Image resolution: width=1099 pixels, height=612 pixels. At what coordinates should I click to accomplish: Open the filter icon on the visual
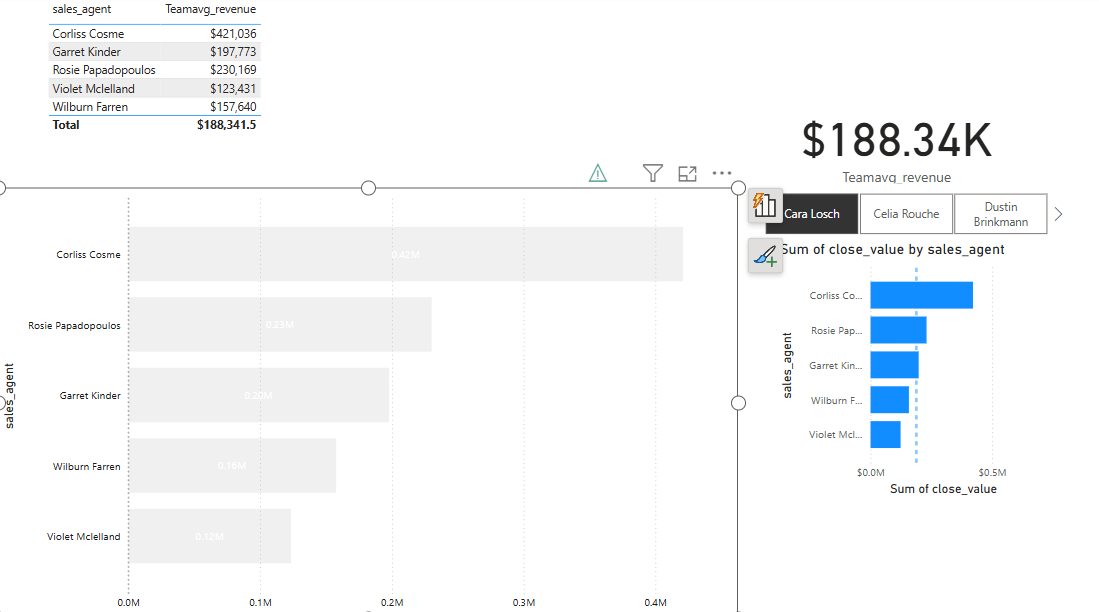(653, 173)
